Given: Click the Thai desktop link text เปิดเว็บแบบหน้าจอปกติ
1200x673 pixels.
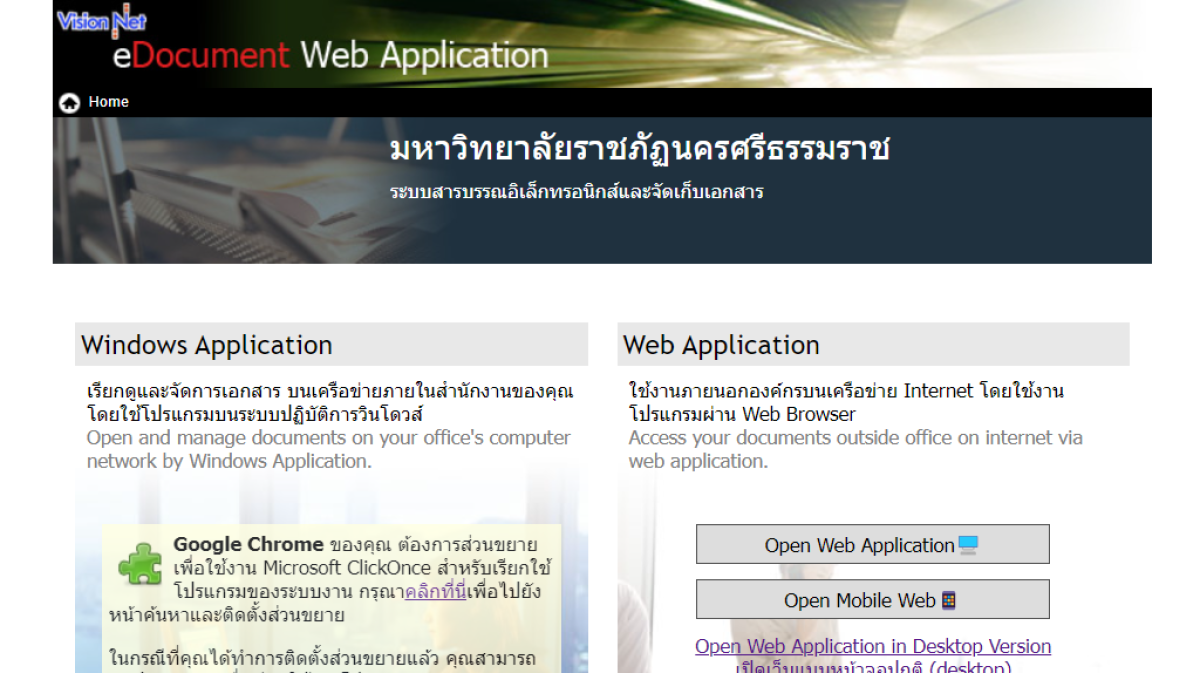Looking at the screenshot, I should click(872, 666).
